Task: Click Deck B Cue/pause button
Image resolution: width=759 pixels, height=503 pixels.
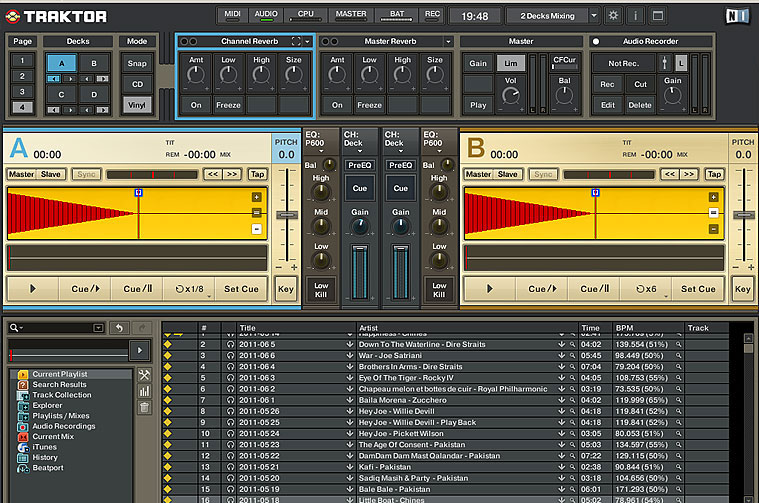Action: click(595, 289)
